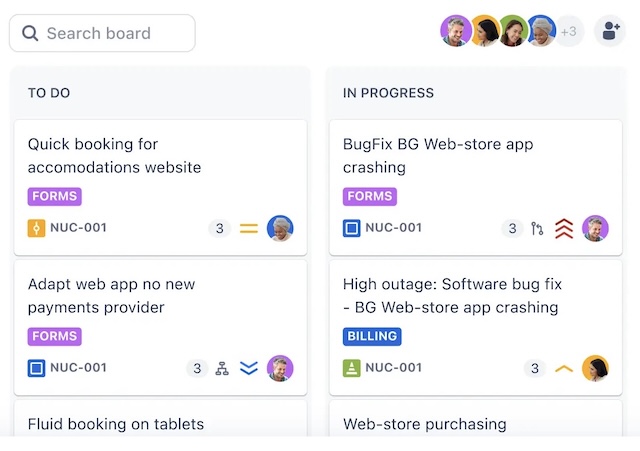The width and height of the screenshot is (640, 451).
Task: Click the Search board field
Action: click(102, 33)
